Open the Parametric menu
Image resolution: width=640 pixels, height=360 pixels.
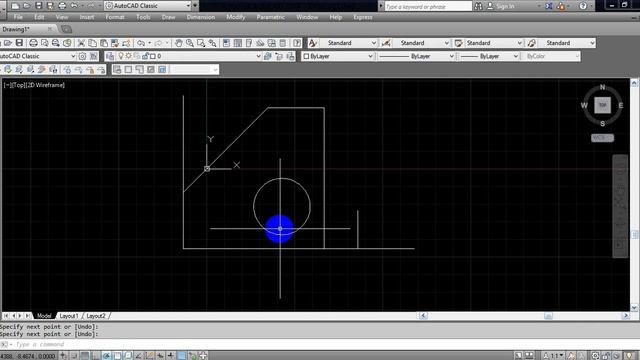click(270, 17)
